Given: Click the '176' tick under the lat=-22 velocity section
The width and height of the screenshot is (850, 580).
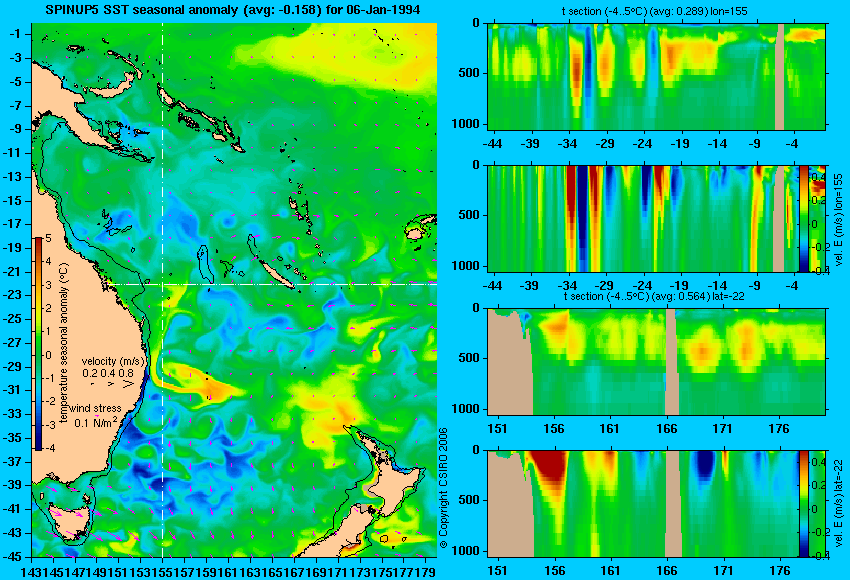Looking at the screenshot, I should click(x=779, y=571).
